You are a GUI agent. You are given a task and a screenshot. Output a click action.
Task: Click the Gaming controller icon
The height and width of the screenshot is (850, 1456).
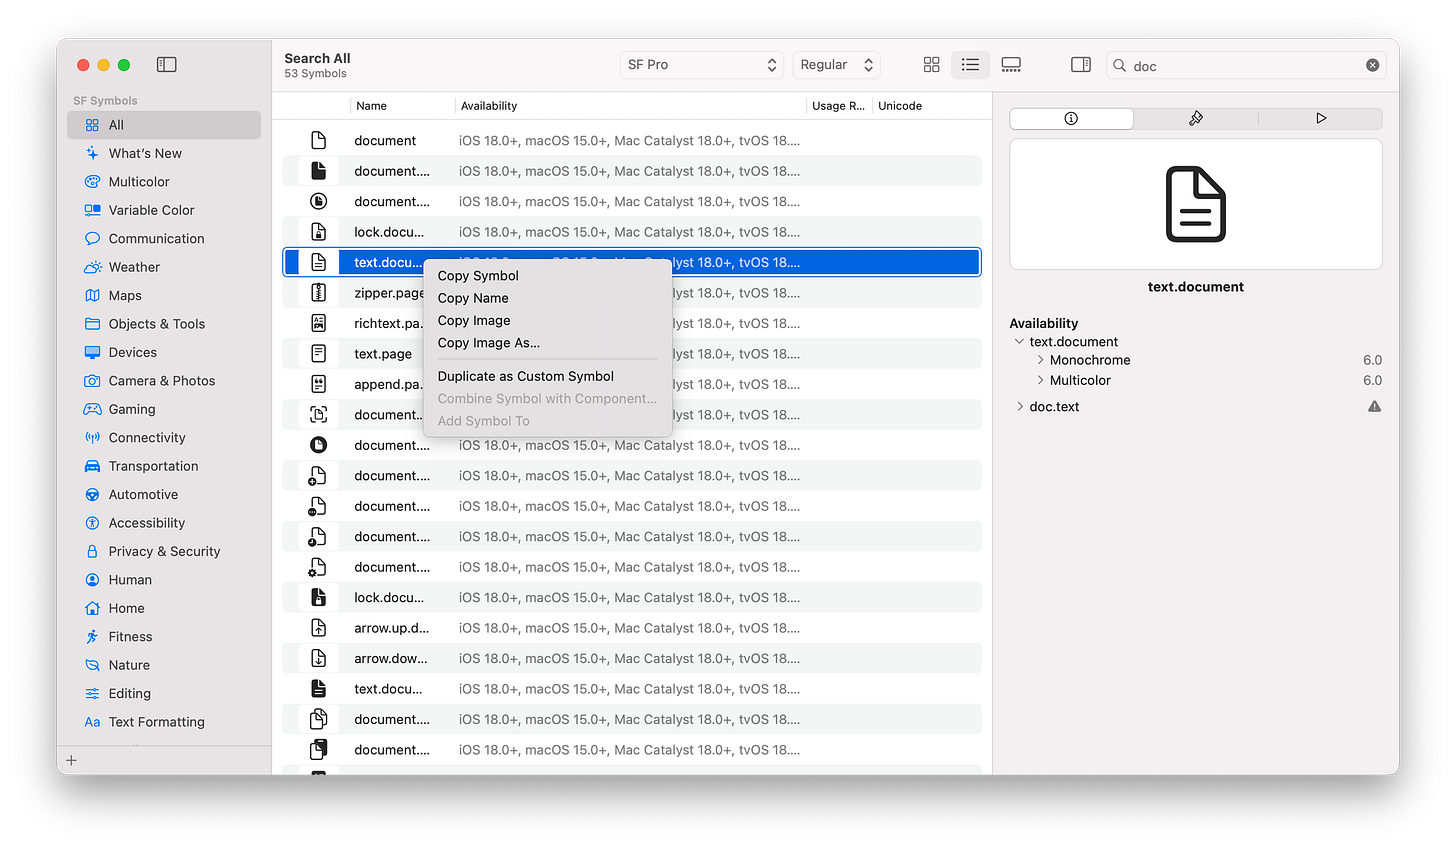click(x=92, y=410)
